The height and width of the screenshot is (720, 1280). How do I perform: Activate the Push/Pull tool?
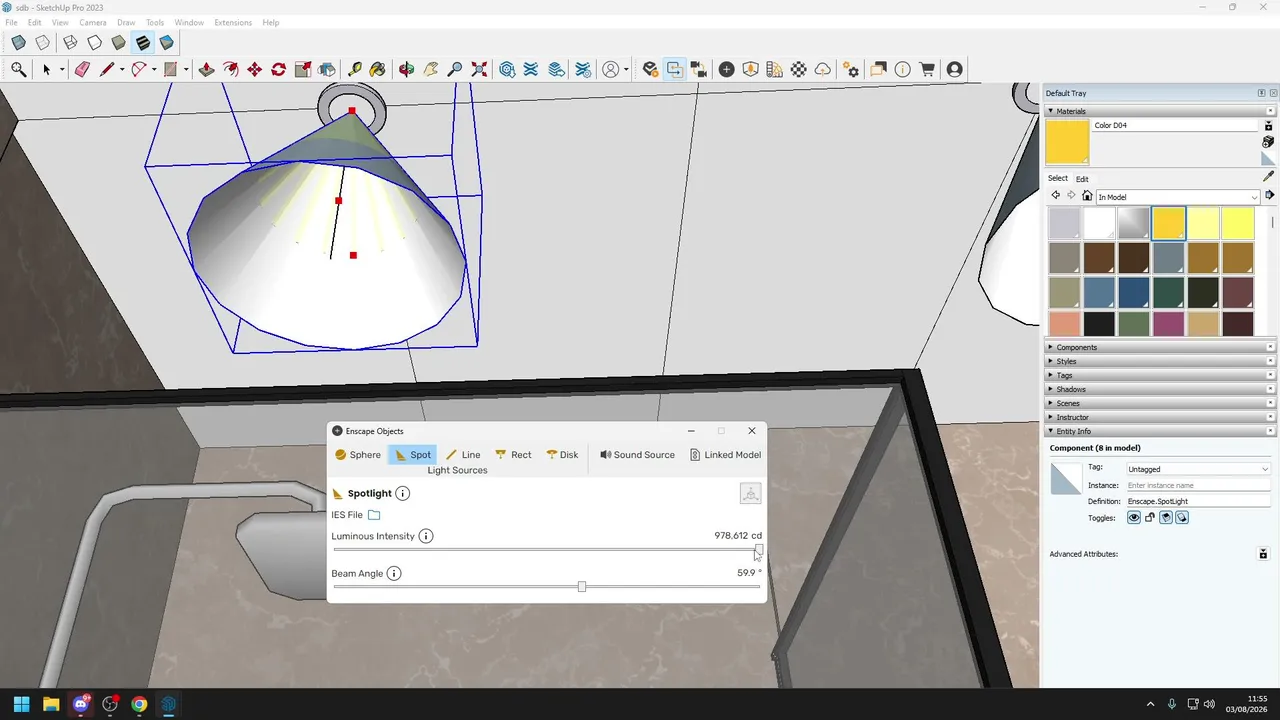click(206, 69)
